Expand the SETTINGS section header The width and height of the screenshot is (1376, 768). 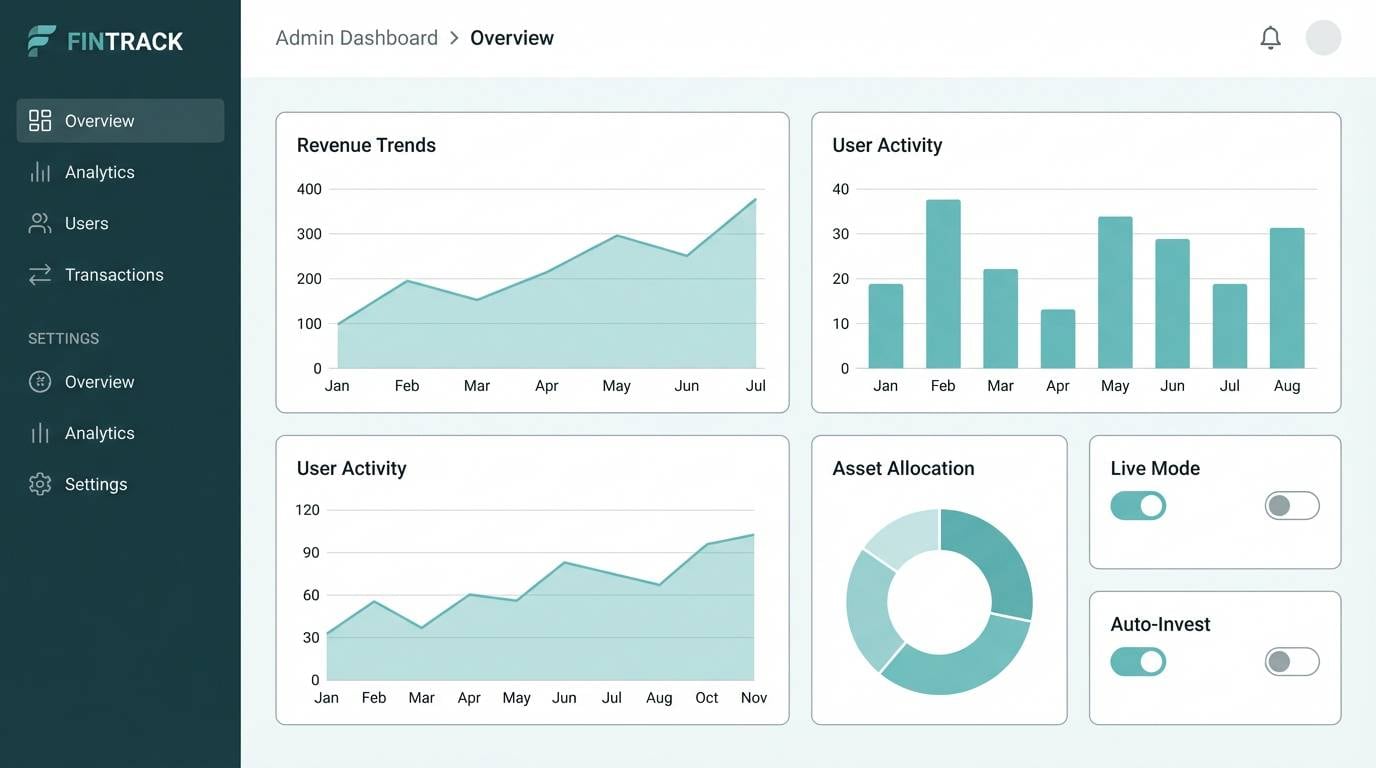(x=63, y=338)
